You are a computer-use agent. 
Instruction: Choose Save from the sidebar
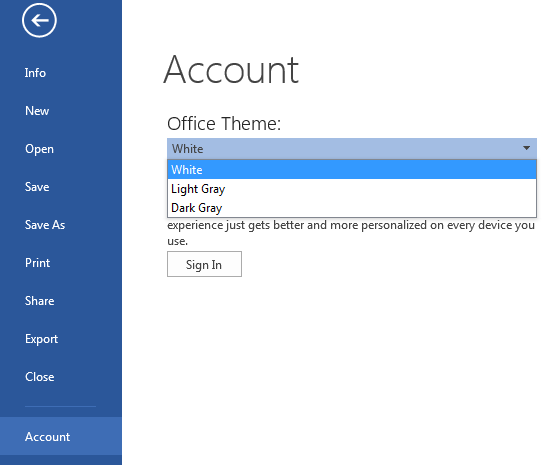37,187
